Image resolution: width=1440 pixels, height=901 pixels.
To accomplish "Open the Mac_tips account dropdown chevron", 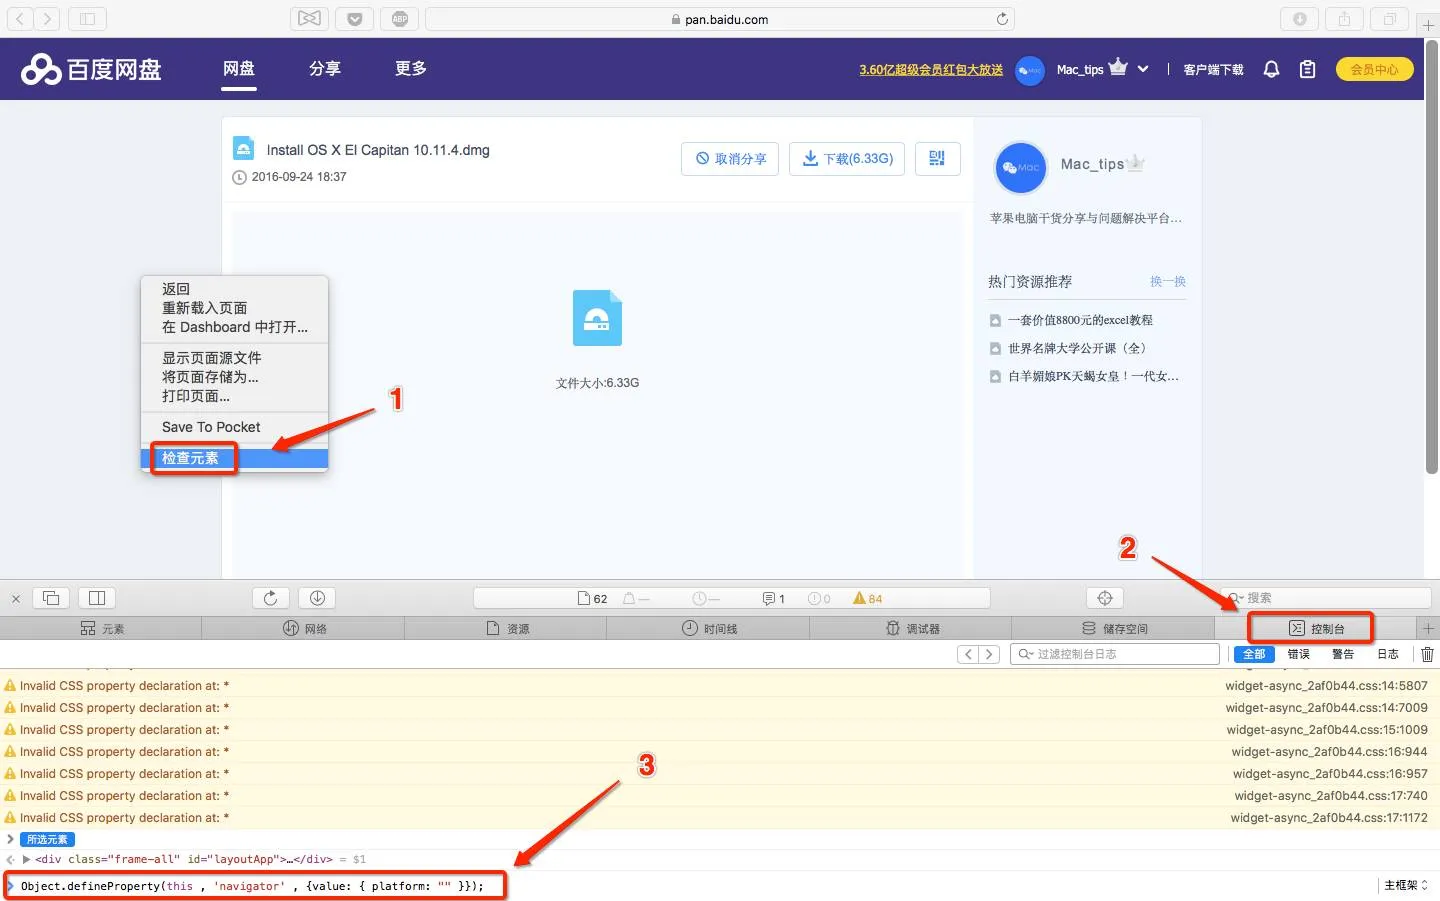I will tap(1143, 69).
